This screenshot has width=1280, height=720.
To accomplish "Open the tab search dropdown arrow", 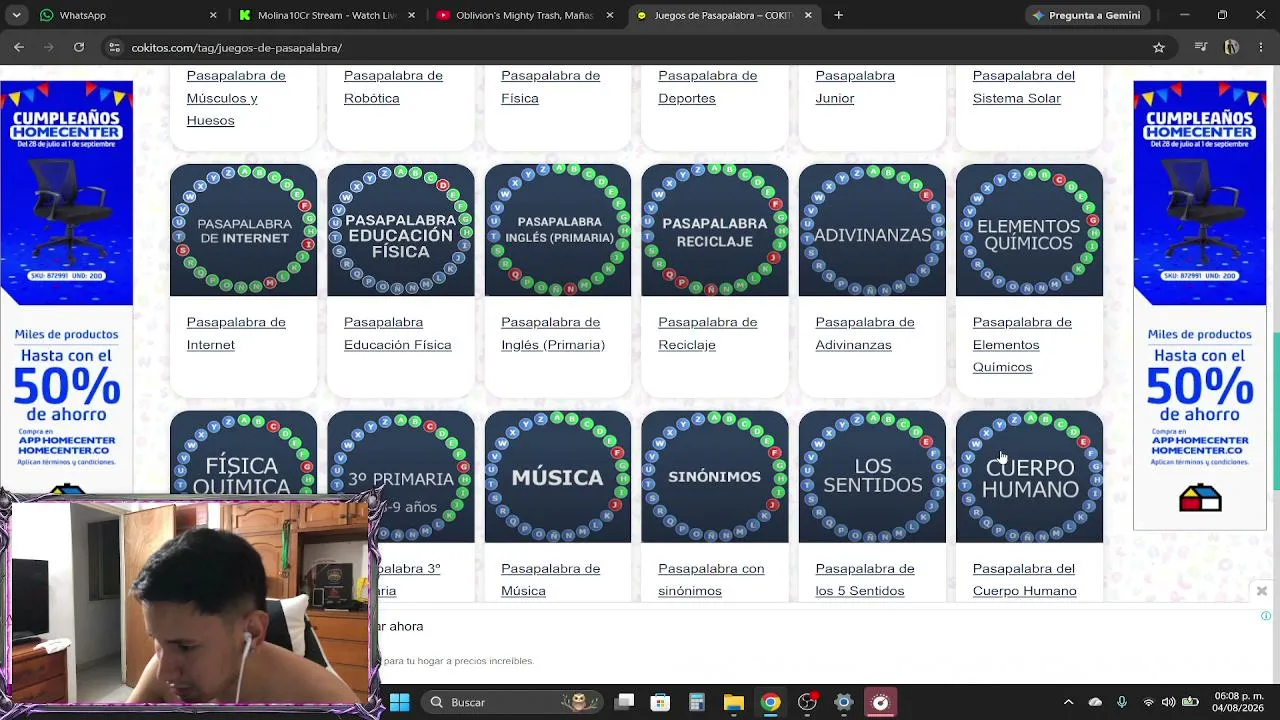I will point(16,15).
